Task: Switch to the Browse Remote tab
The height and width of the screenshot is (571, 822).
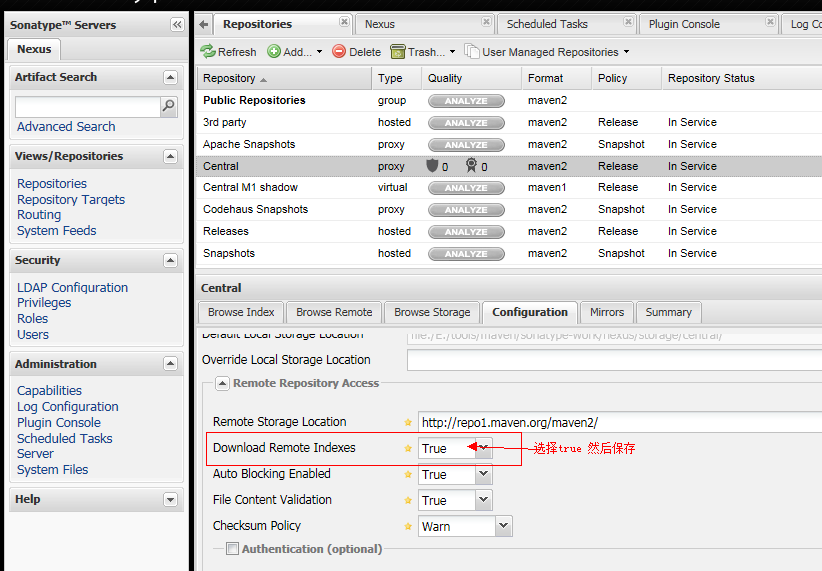Action: tap(334, 312)
